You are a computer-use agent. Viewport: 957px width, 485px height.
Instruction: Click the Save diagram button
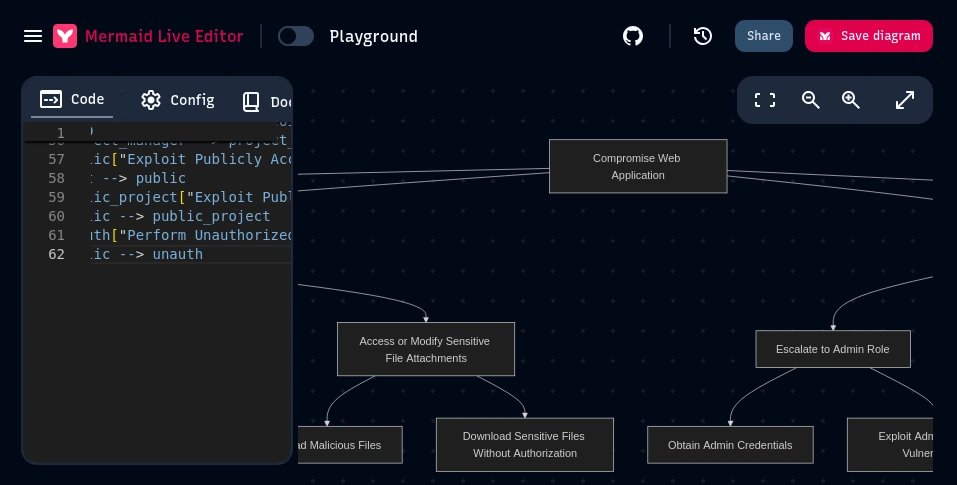point(869,36)
